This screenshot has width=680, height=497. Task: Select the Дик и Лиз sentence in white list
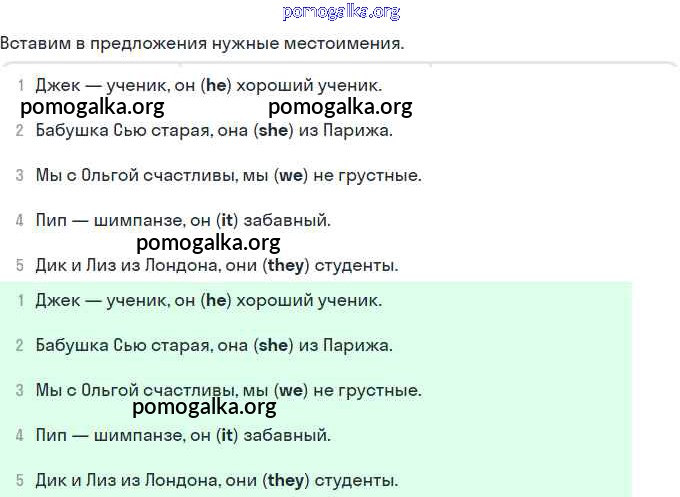(x=216, y=265)
